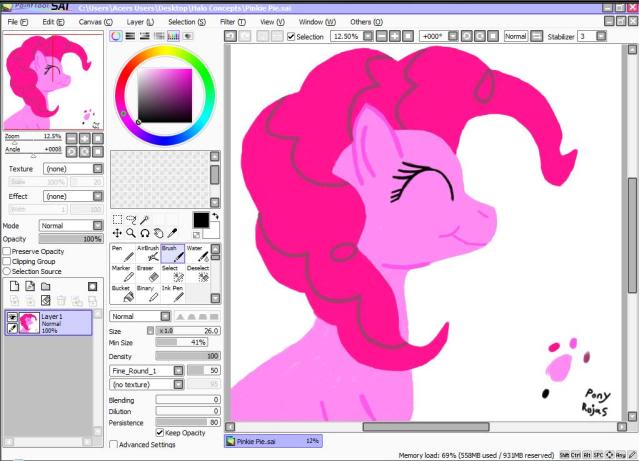Screen dimensions: 639x461
Task: Click the canvas horizontal scrollbar
Action: click(426, 427)
